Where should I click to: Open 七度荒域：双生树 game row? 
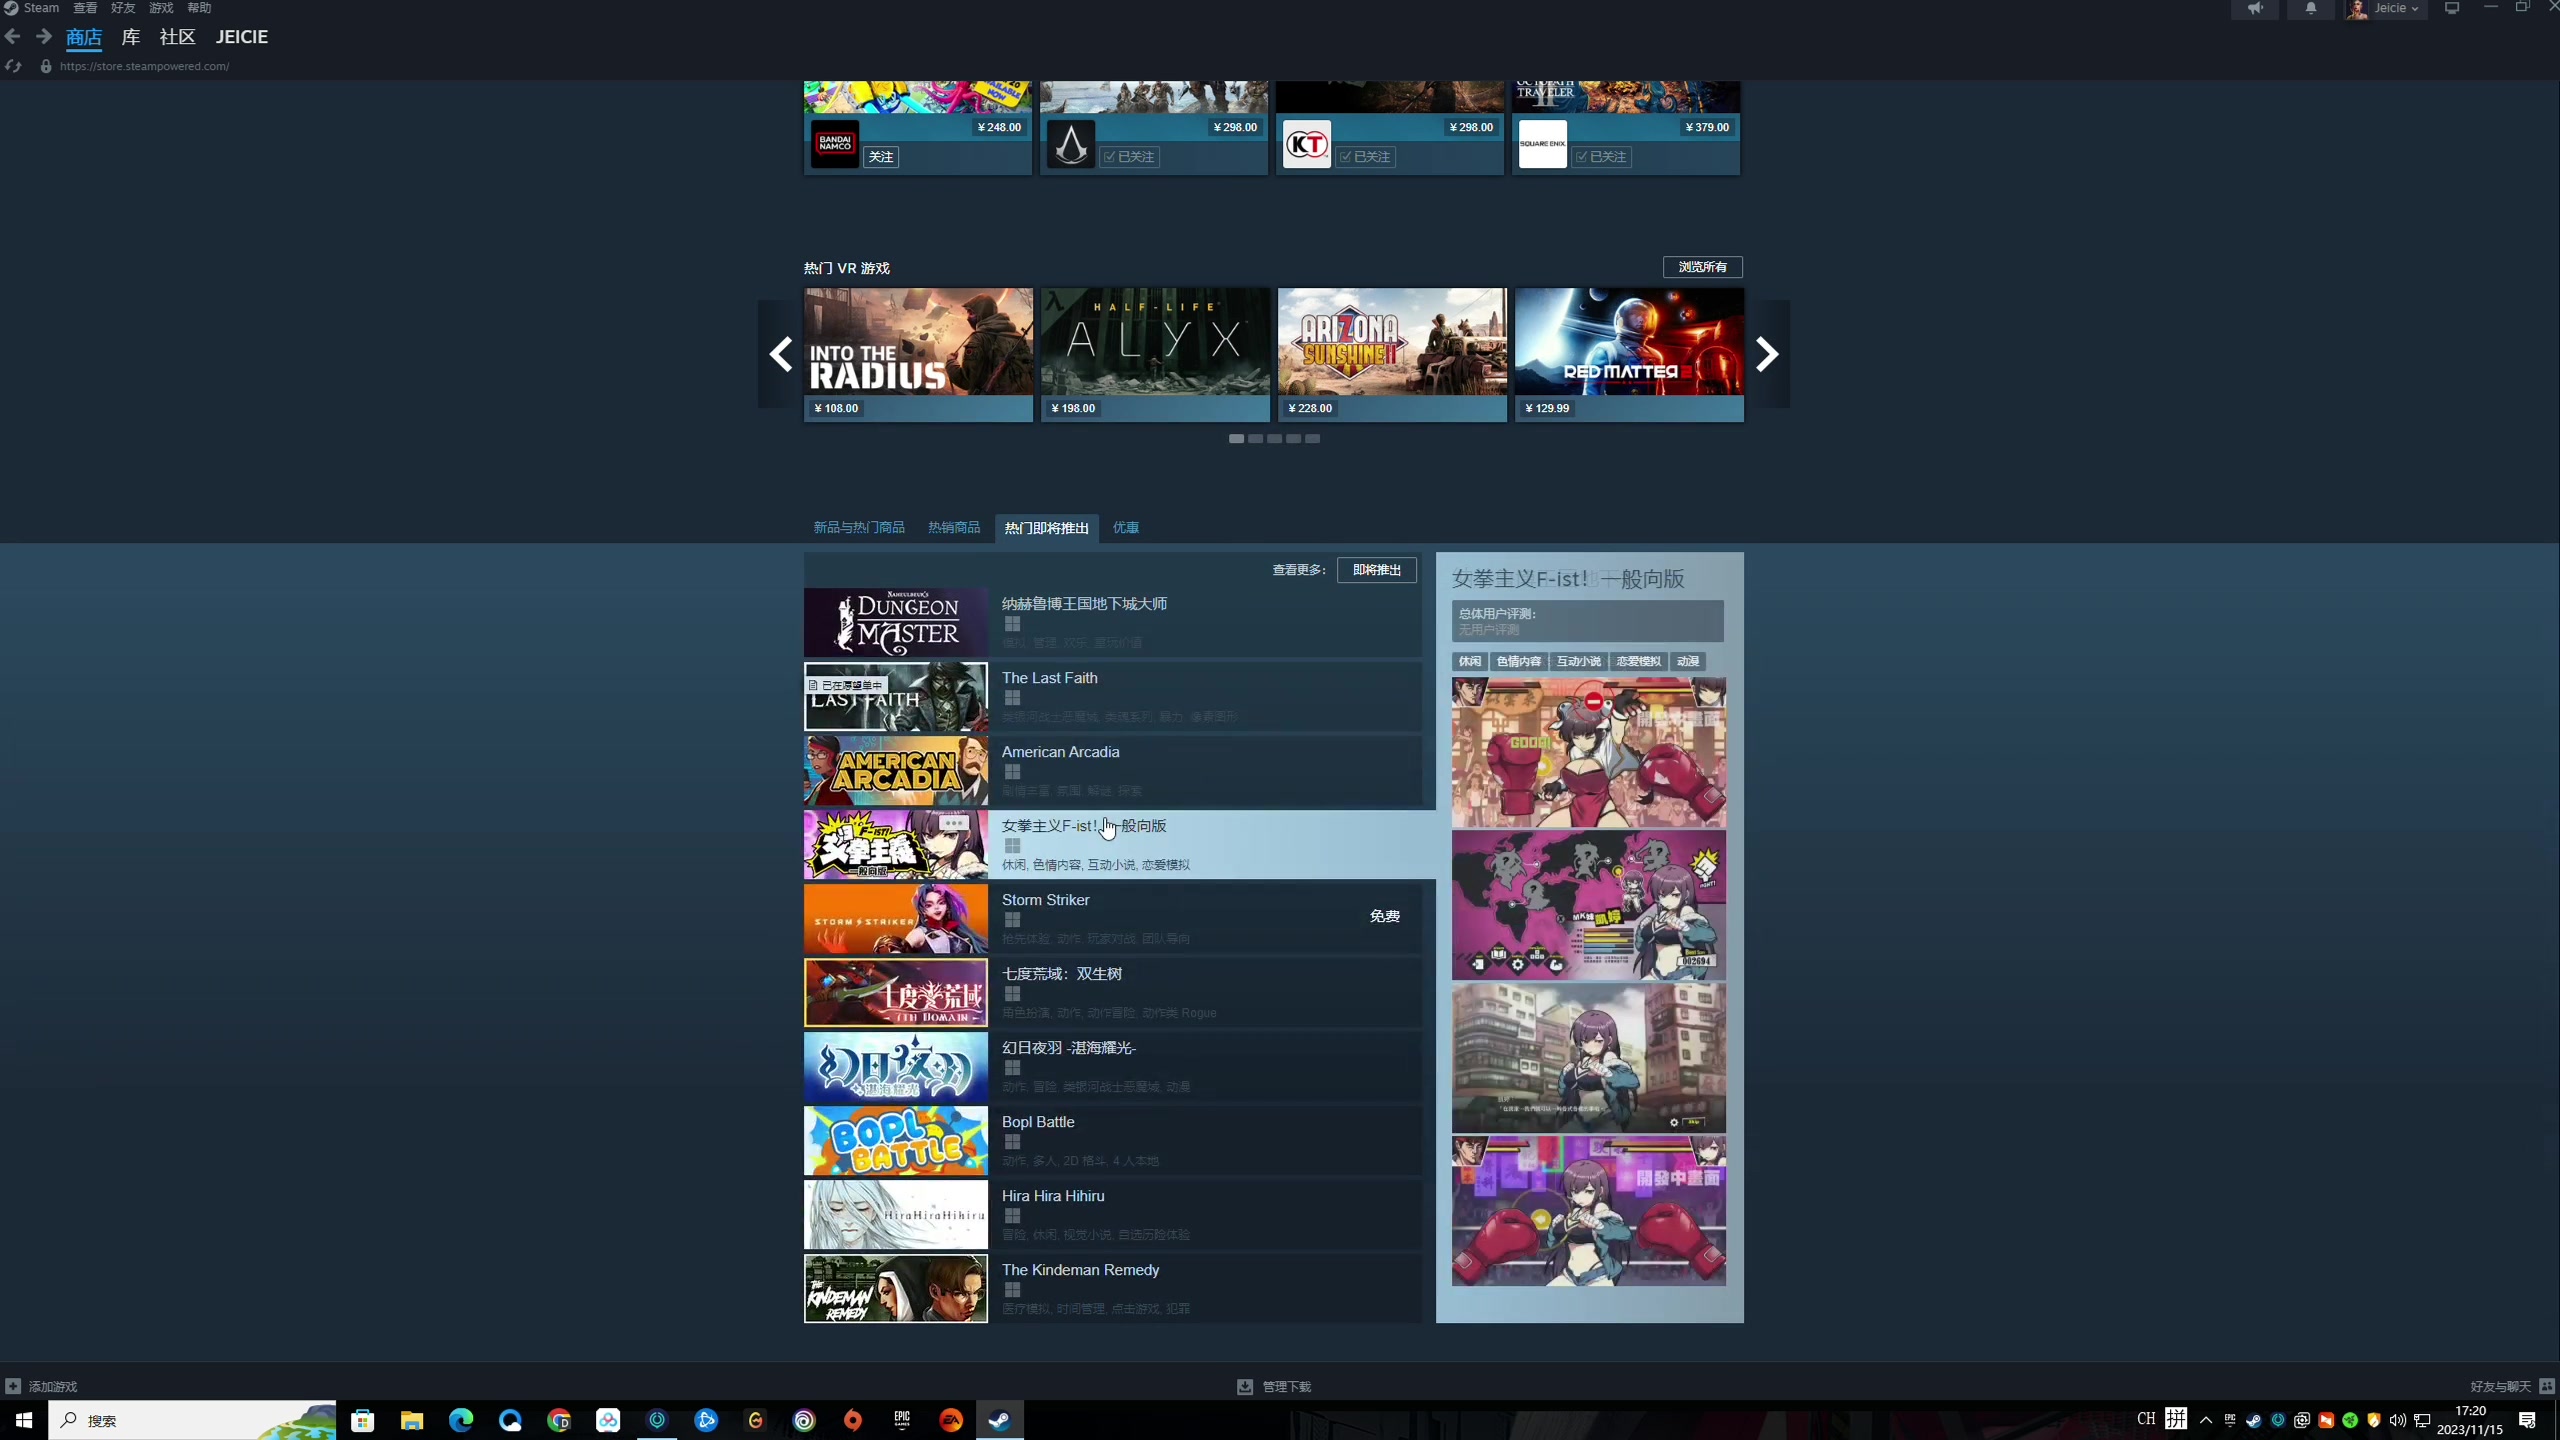[1113, 993]
